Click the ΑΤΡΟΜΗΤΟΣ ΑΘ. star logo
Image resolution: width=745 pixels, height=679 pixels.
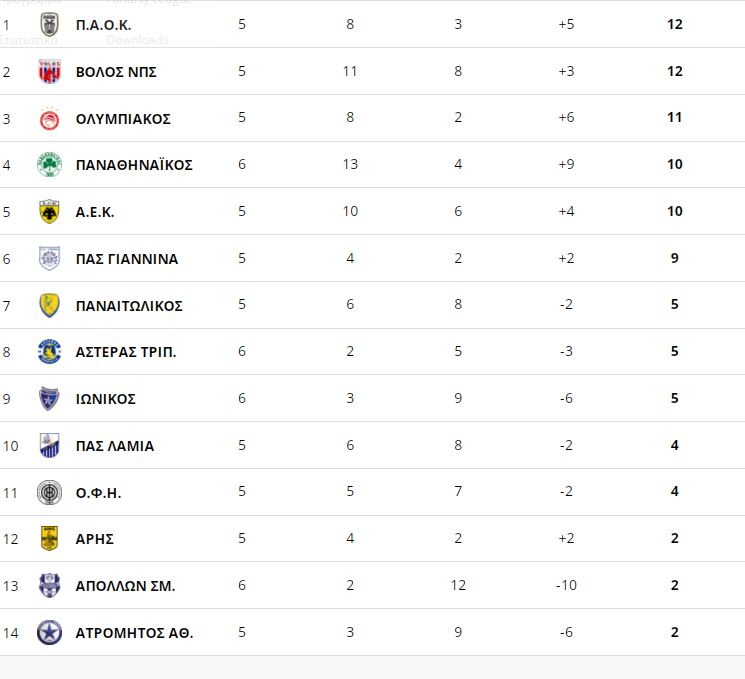pyautogui.click(x=49, y=632)
